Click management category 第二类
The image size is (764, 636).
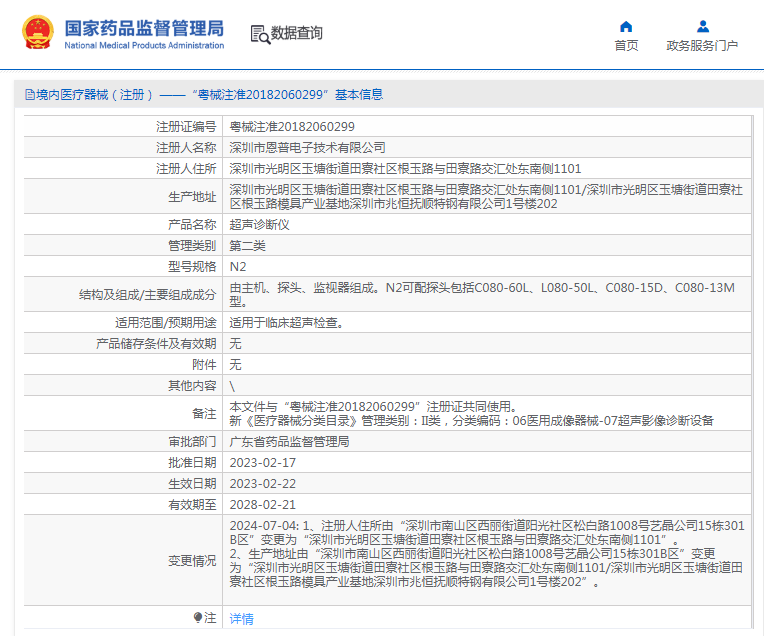tap(248, 246)
